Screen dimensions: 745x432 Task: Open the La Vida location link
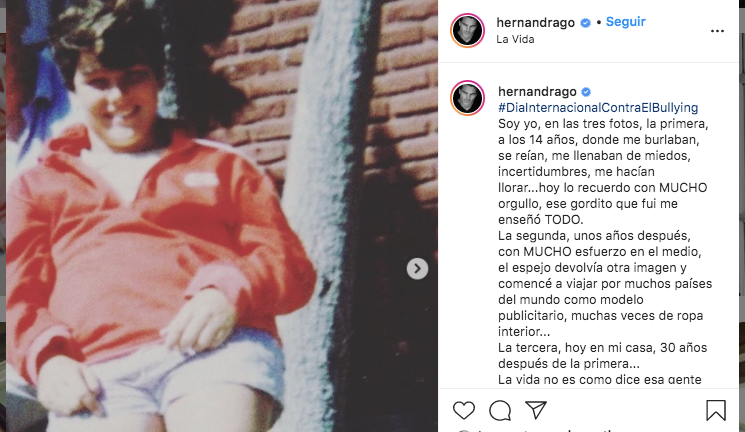pyautogui.click(x=515, y=39)
